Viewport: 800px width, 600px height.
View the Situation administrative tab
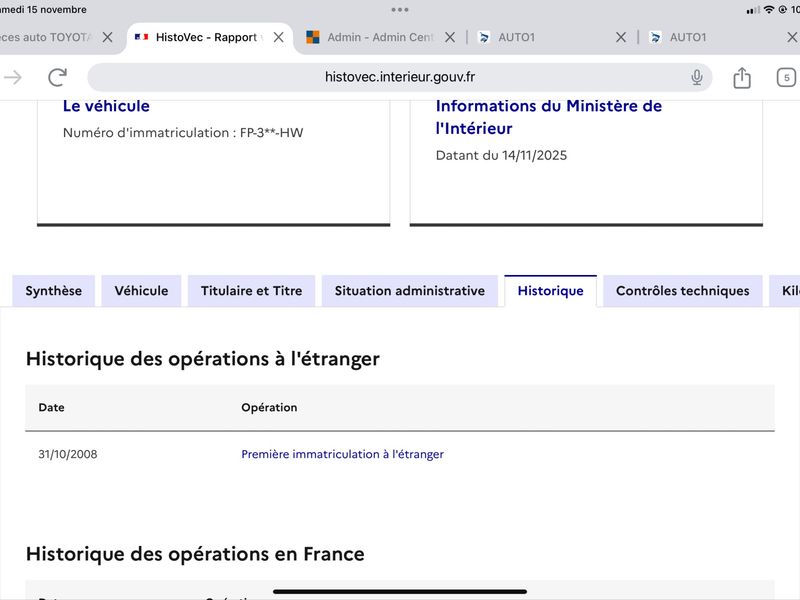tap(409, 291)
